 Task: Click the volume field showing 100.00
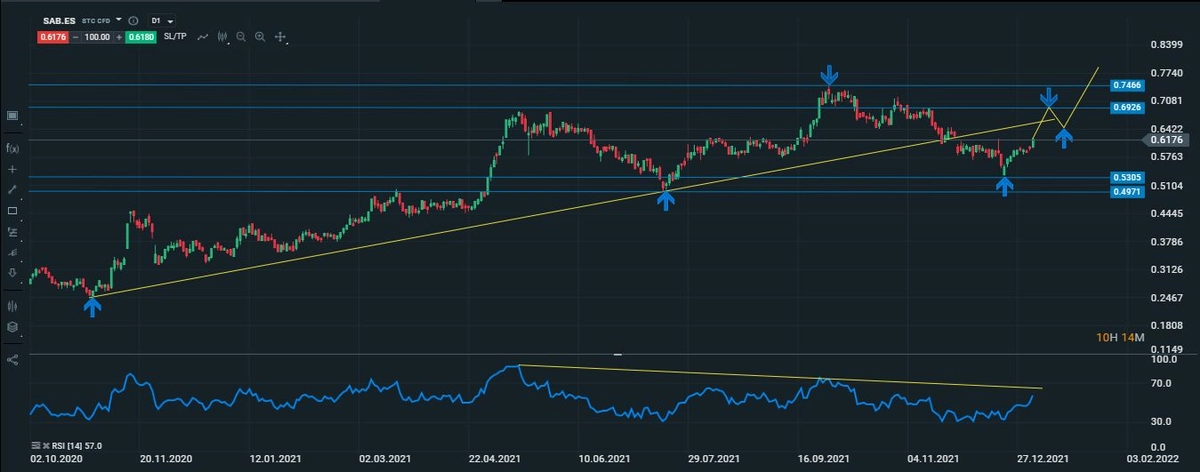[97, 37]
